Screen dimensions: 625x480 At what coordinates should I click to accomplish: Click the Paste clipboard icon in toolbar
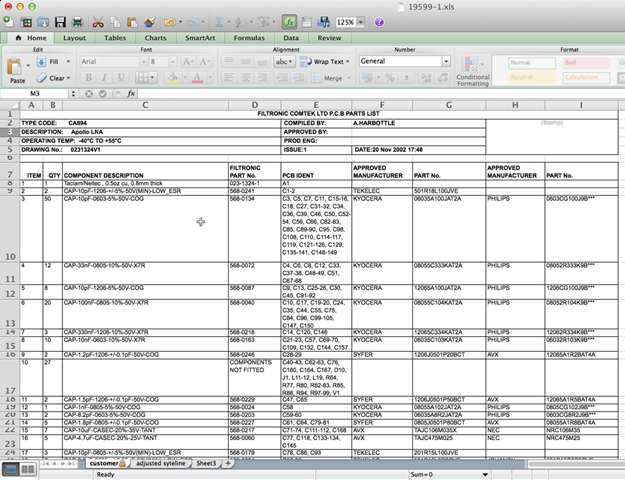132,22
